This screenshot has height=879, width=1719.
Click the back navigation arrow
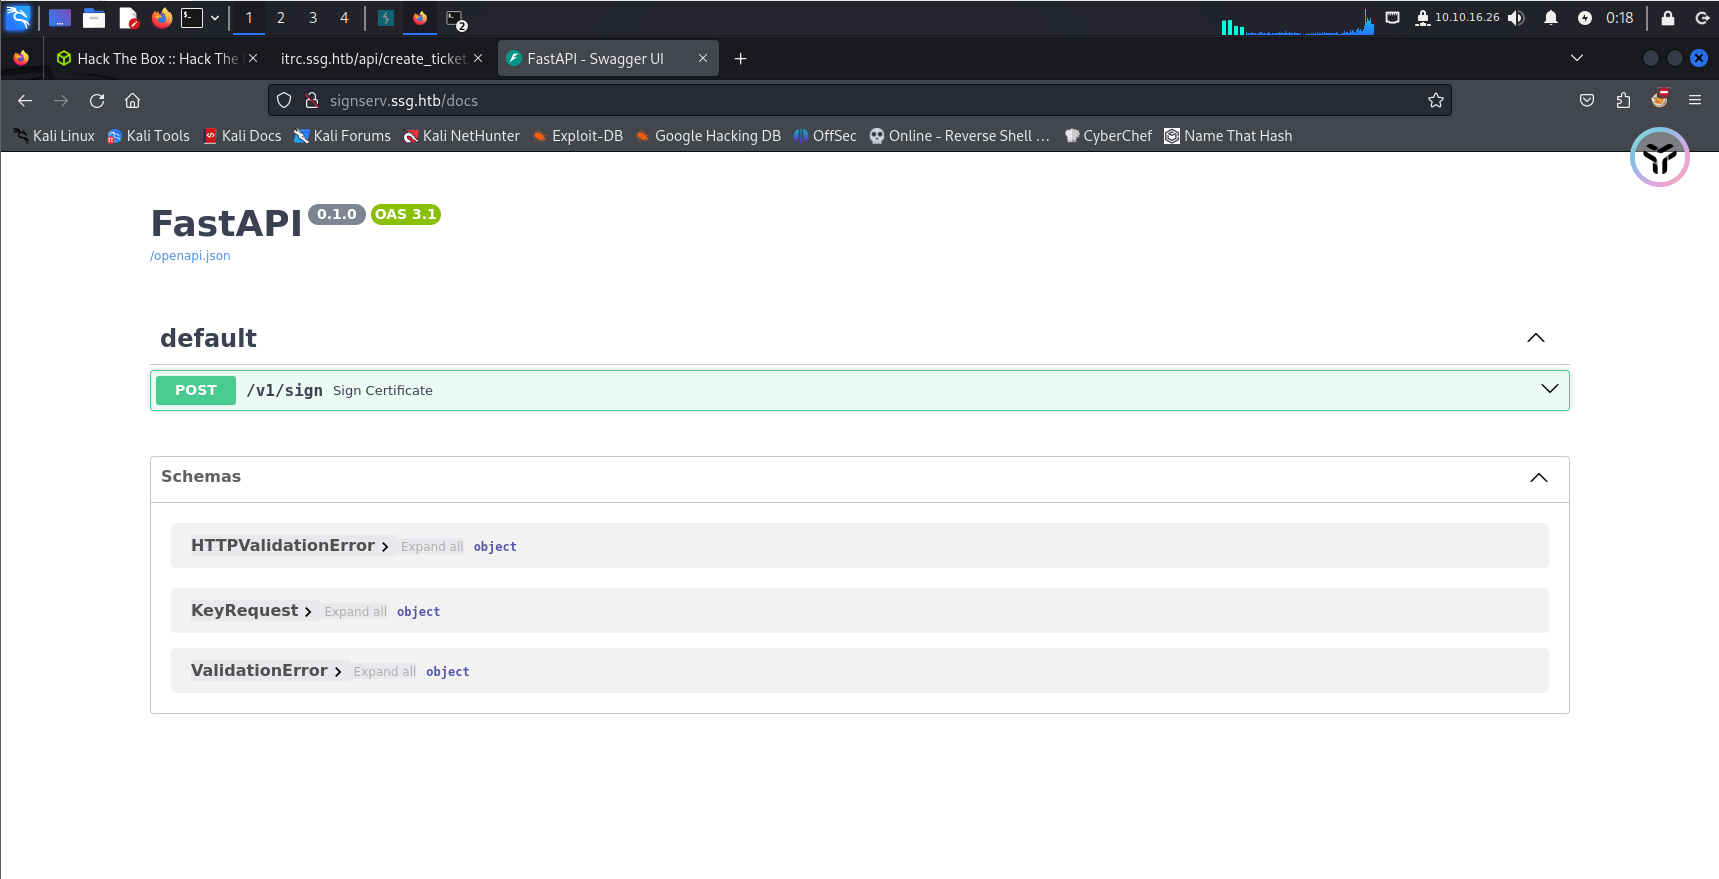click(x=25, y=100)
